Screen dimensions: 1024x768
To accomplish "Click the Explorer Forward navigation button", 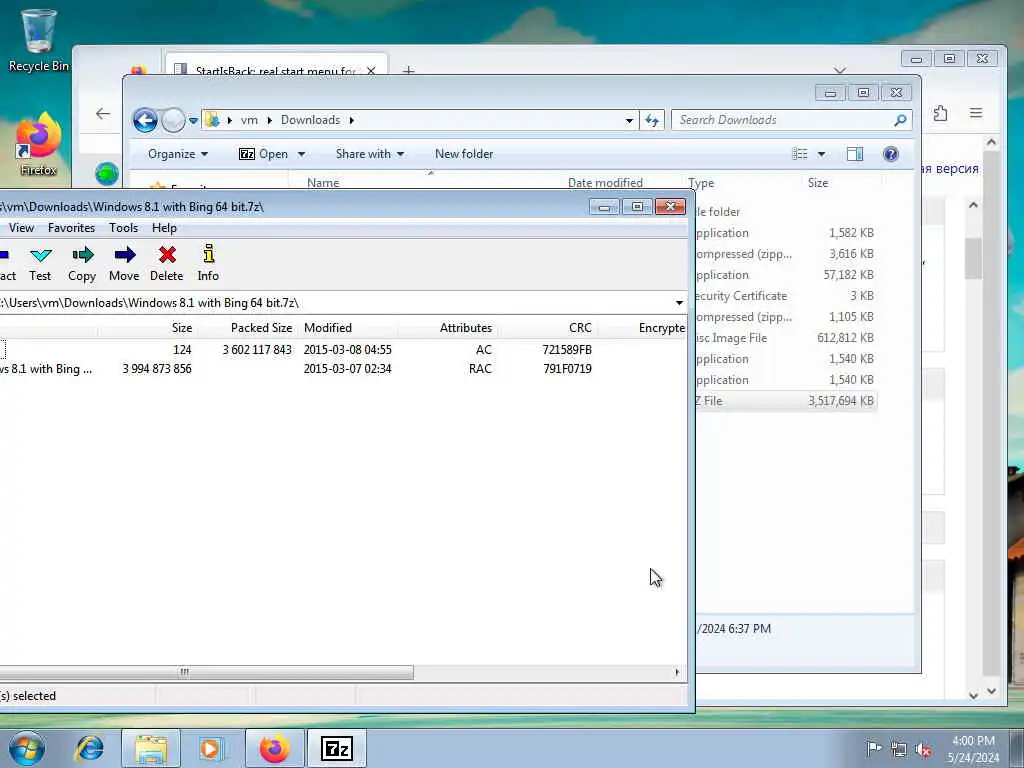I will (x=173, y=120).
